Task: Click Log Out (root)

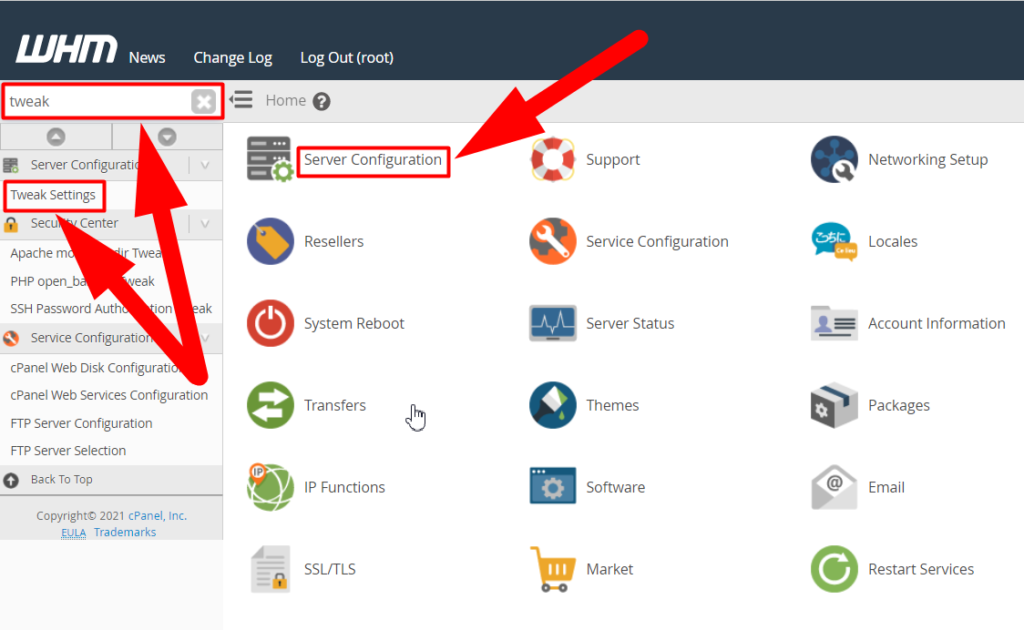Action: pyautogui.click(x=347, y=57)
